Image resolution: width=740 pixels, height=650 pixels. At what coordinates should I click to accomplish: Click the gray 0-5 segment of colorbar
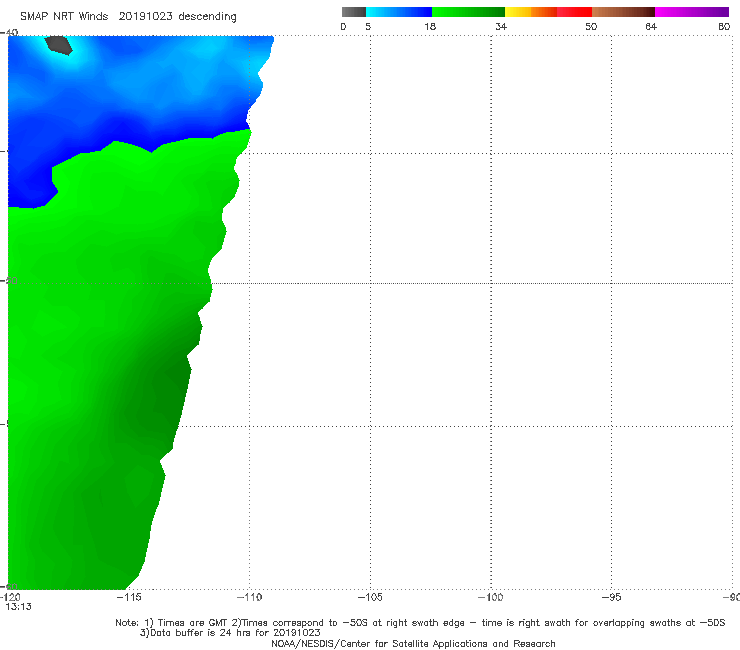[x=354, y=12]
